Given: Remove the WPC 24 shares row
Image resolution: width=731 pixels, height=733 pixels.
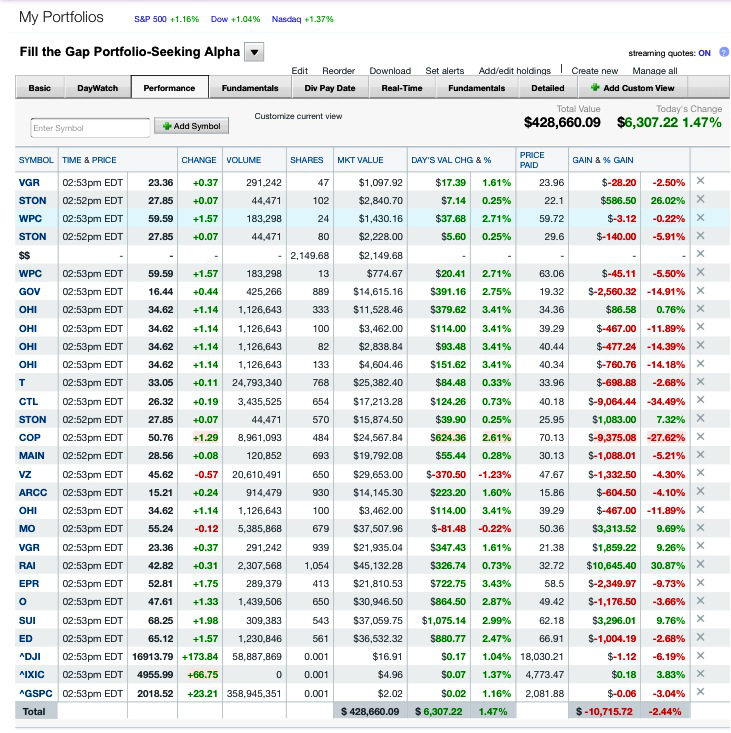Looking at the screenshot, I should coord(700,218).
